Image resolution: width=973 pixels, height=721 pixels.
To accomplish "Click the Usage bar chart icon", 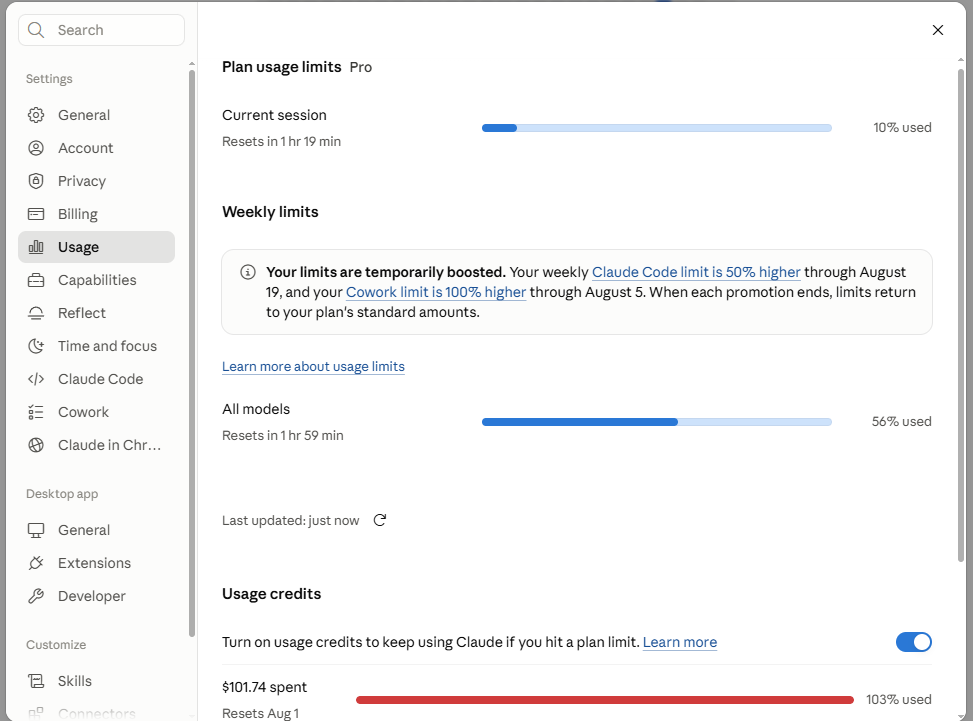I will pos(36,247).
